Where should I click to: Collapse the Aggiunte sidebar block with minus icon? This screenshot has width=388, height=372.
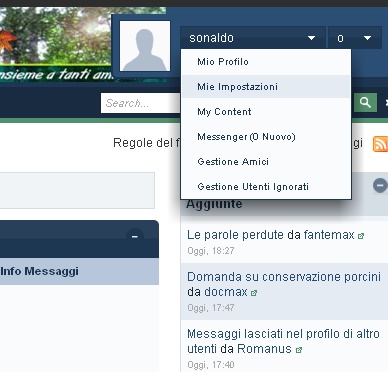pyautogui.click(x=380, y=185)
